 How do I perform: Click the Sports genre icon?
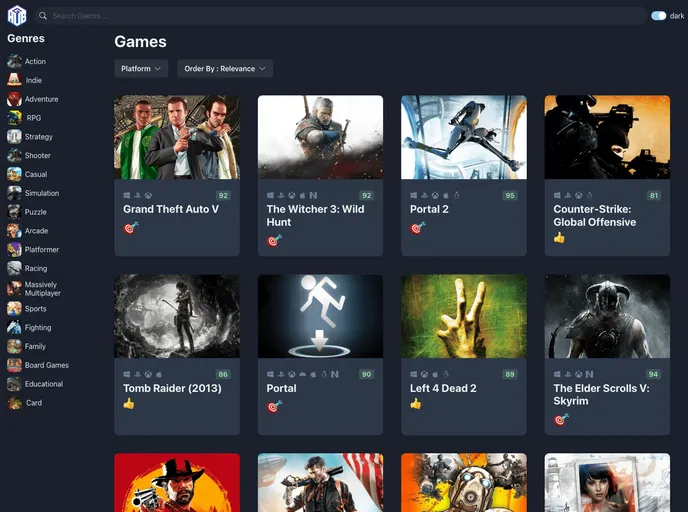click(14, 308)
